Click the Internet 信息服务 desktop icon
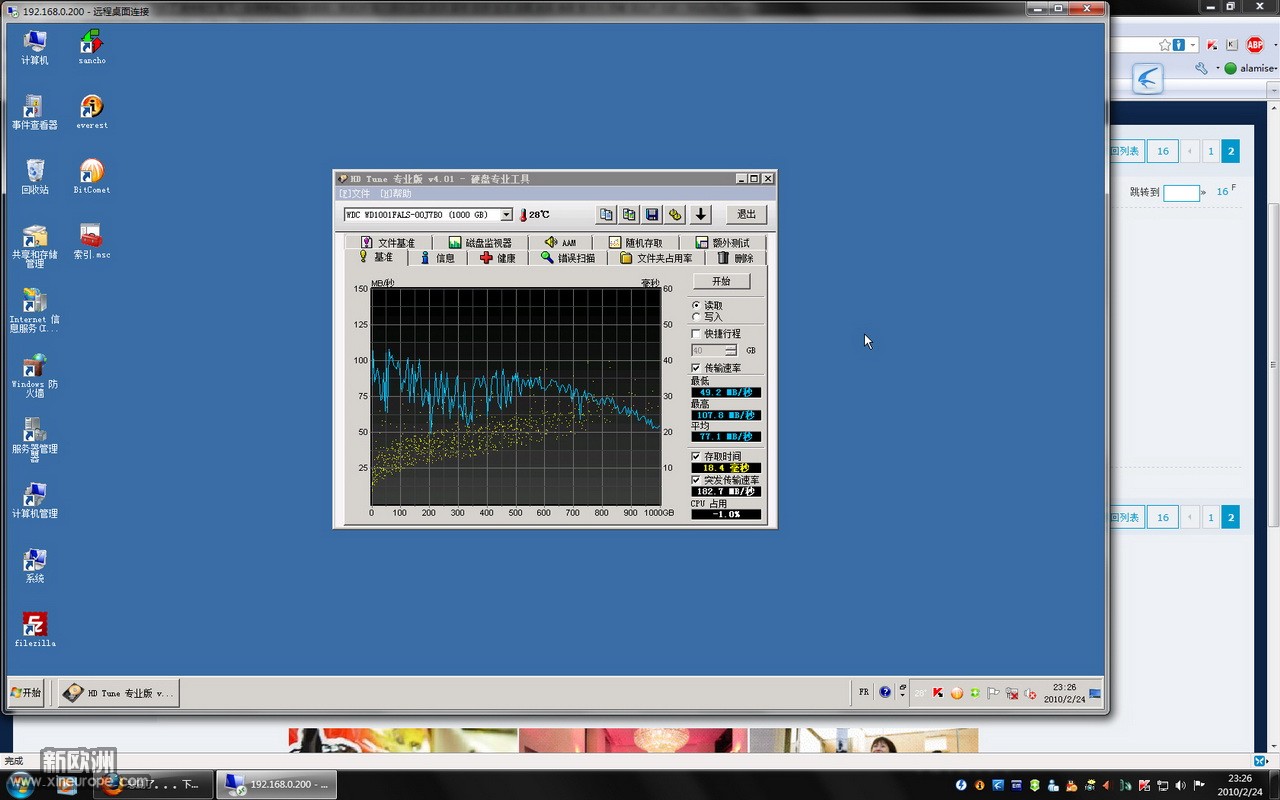Image resolution: width=1280 pixels, height=800 pixels. 35,310
